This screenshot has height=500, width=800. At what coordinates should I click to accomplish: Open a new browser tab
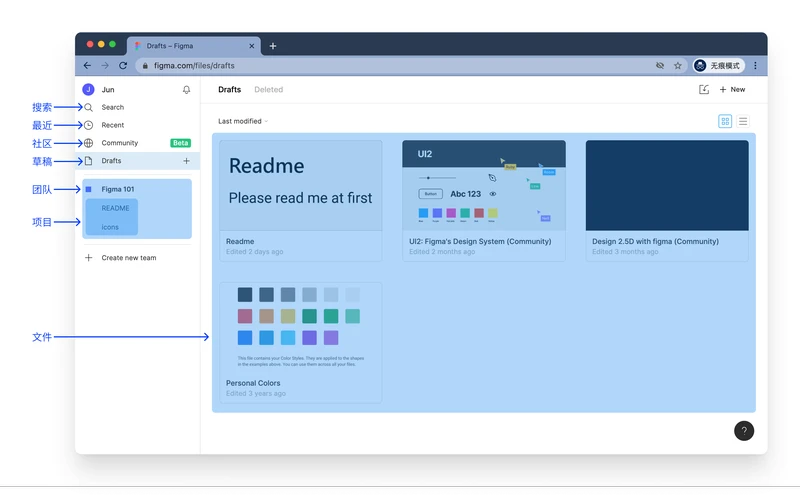pos(273,46)
